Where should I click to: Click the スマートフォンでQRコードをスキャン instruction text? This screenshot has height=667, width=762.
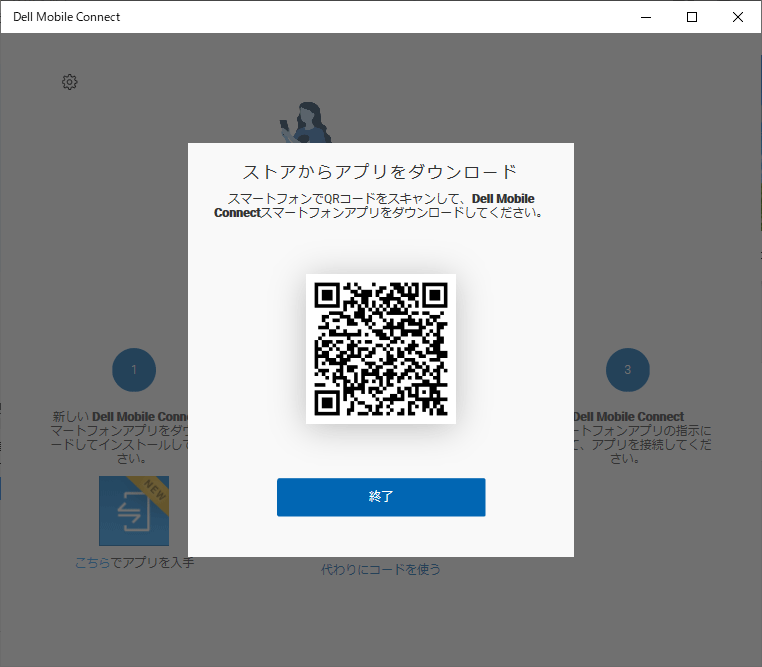point(379,205)
